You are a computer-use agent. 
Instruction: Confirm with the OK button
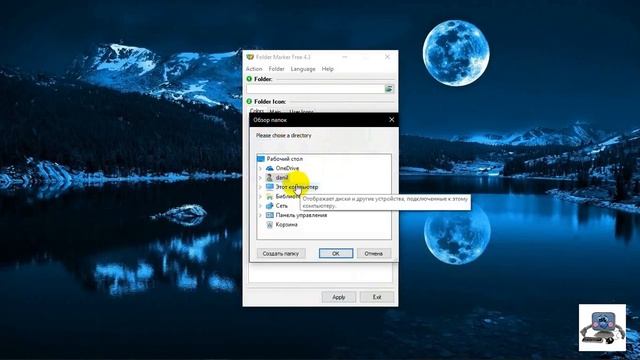336,253
